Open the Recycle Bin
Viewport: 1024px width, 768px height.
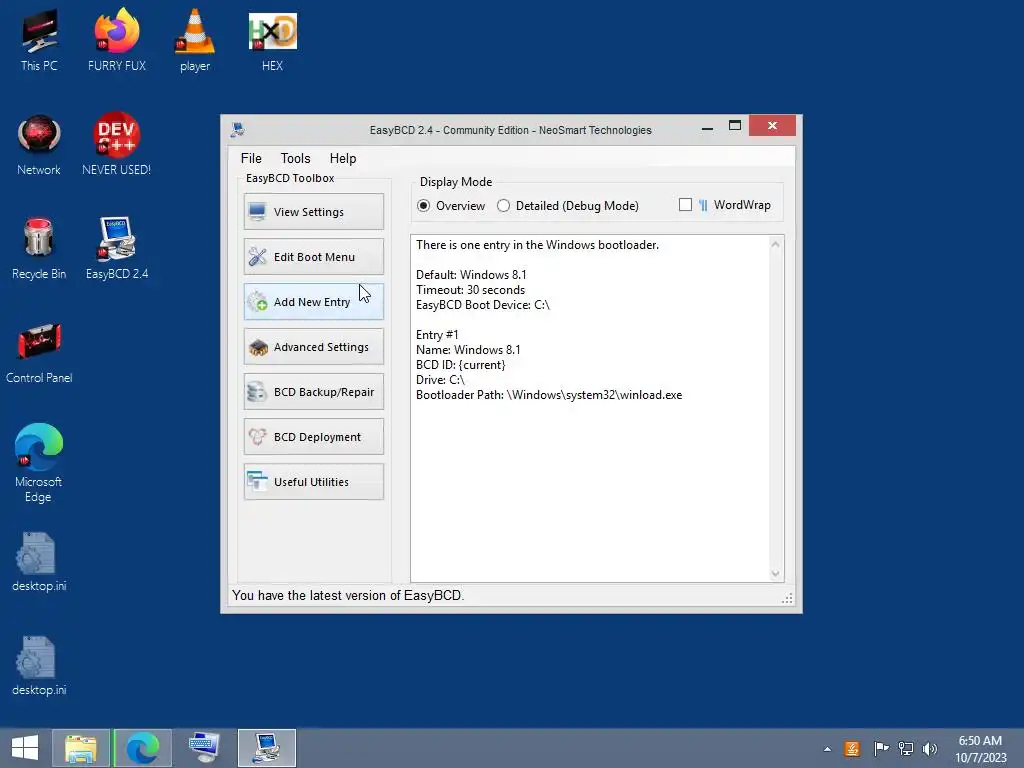tap(39, 249)
